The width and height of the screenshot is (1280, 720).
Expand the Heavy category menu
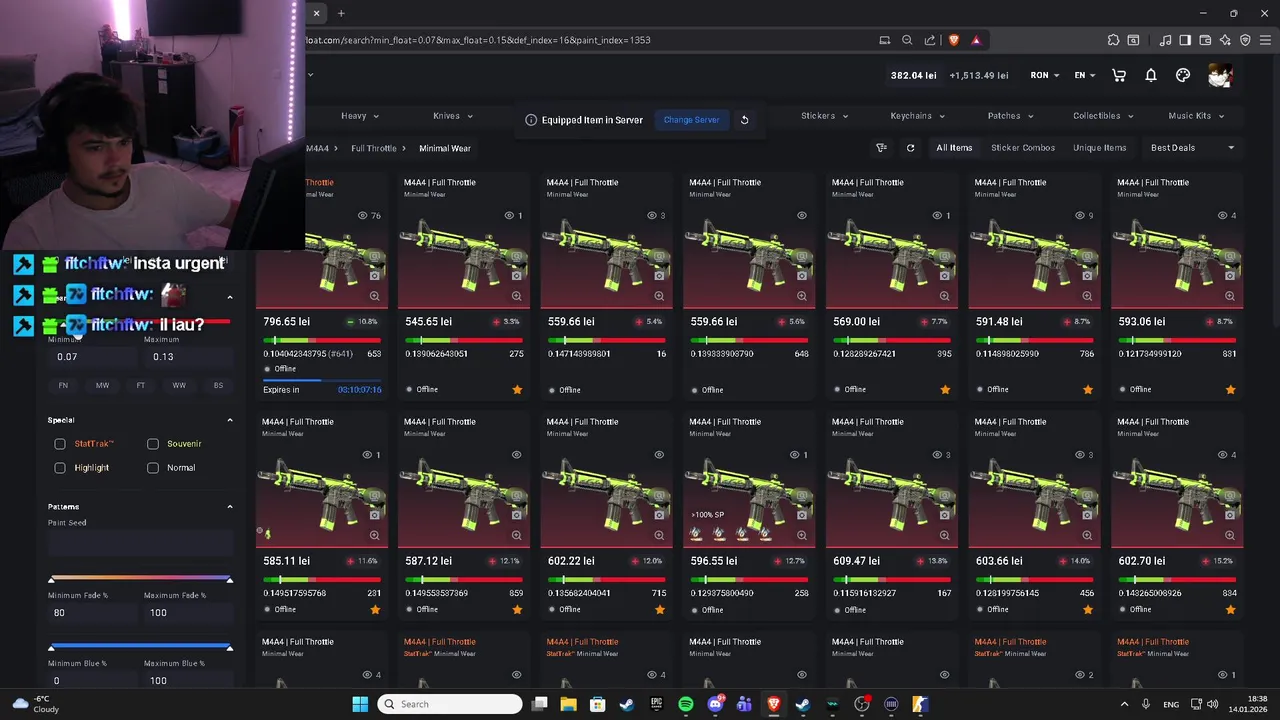(360, 116)
